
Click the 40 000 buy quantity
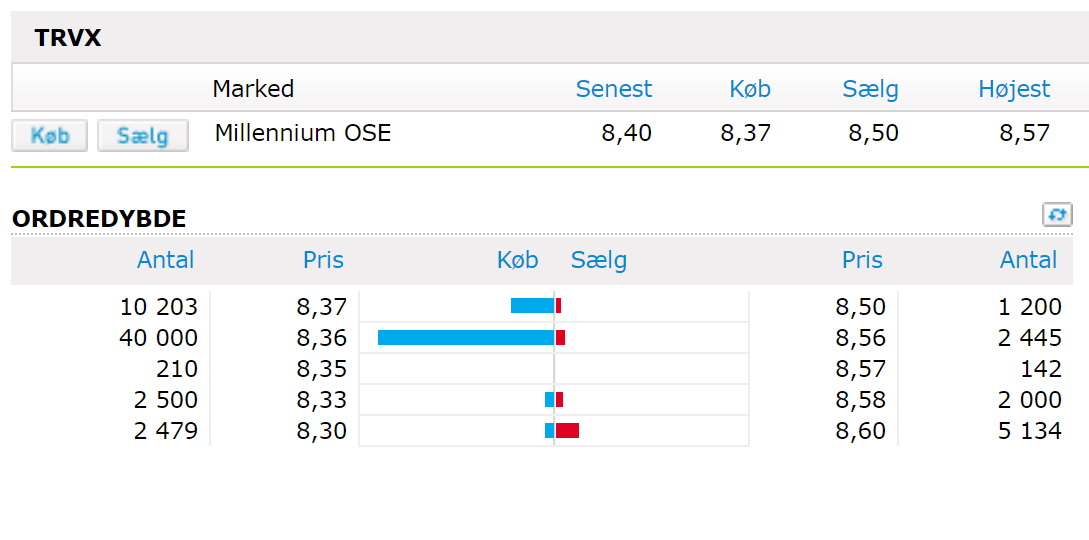158,338
